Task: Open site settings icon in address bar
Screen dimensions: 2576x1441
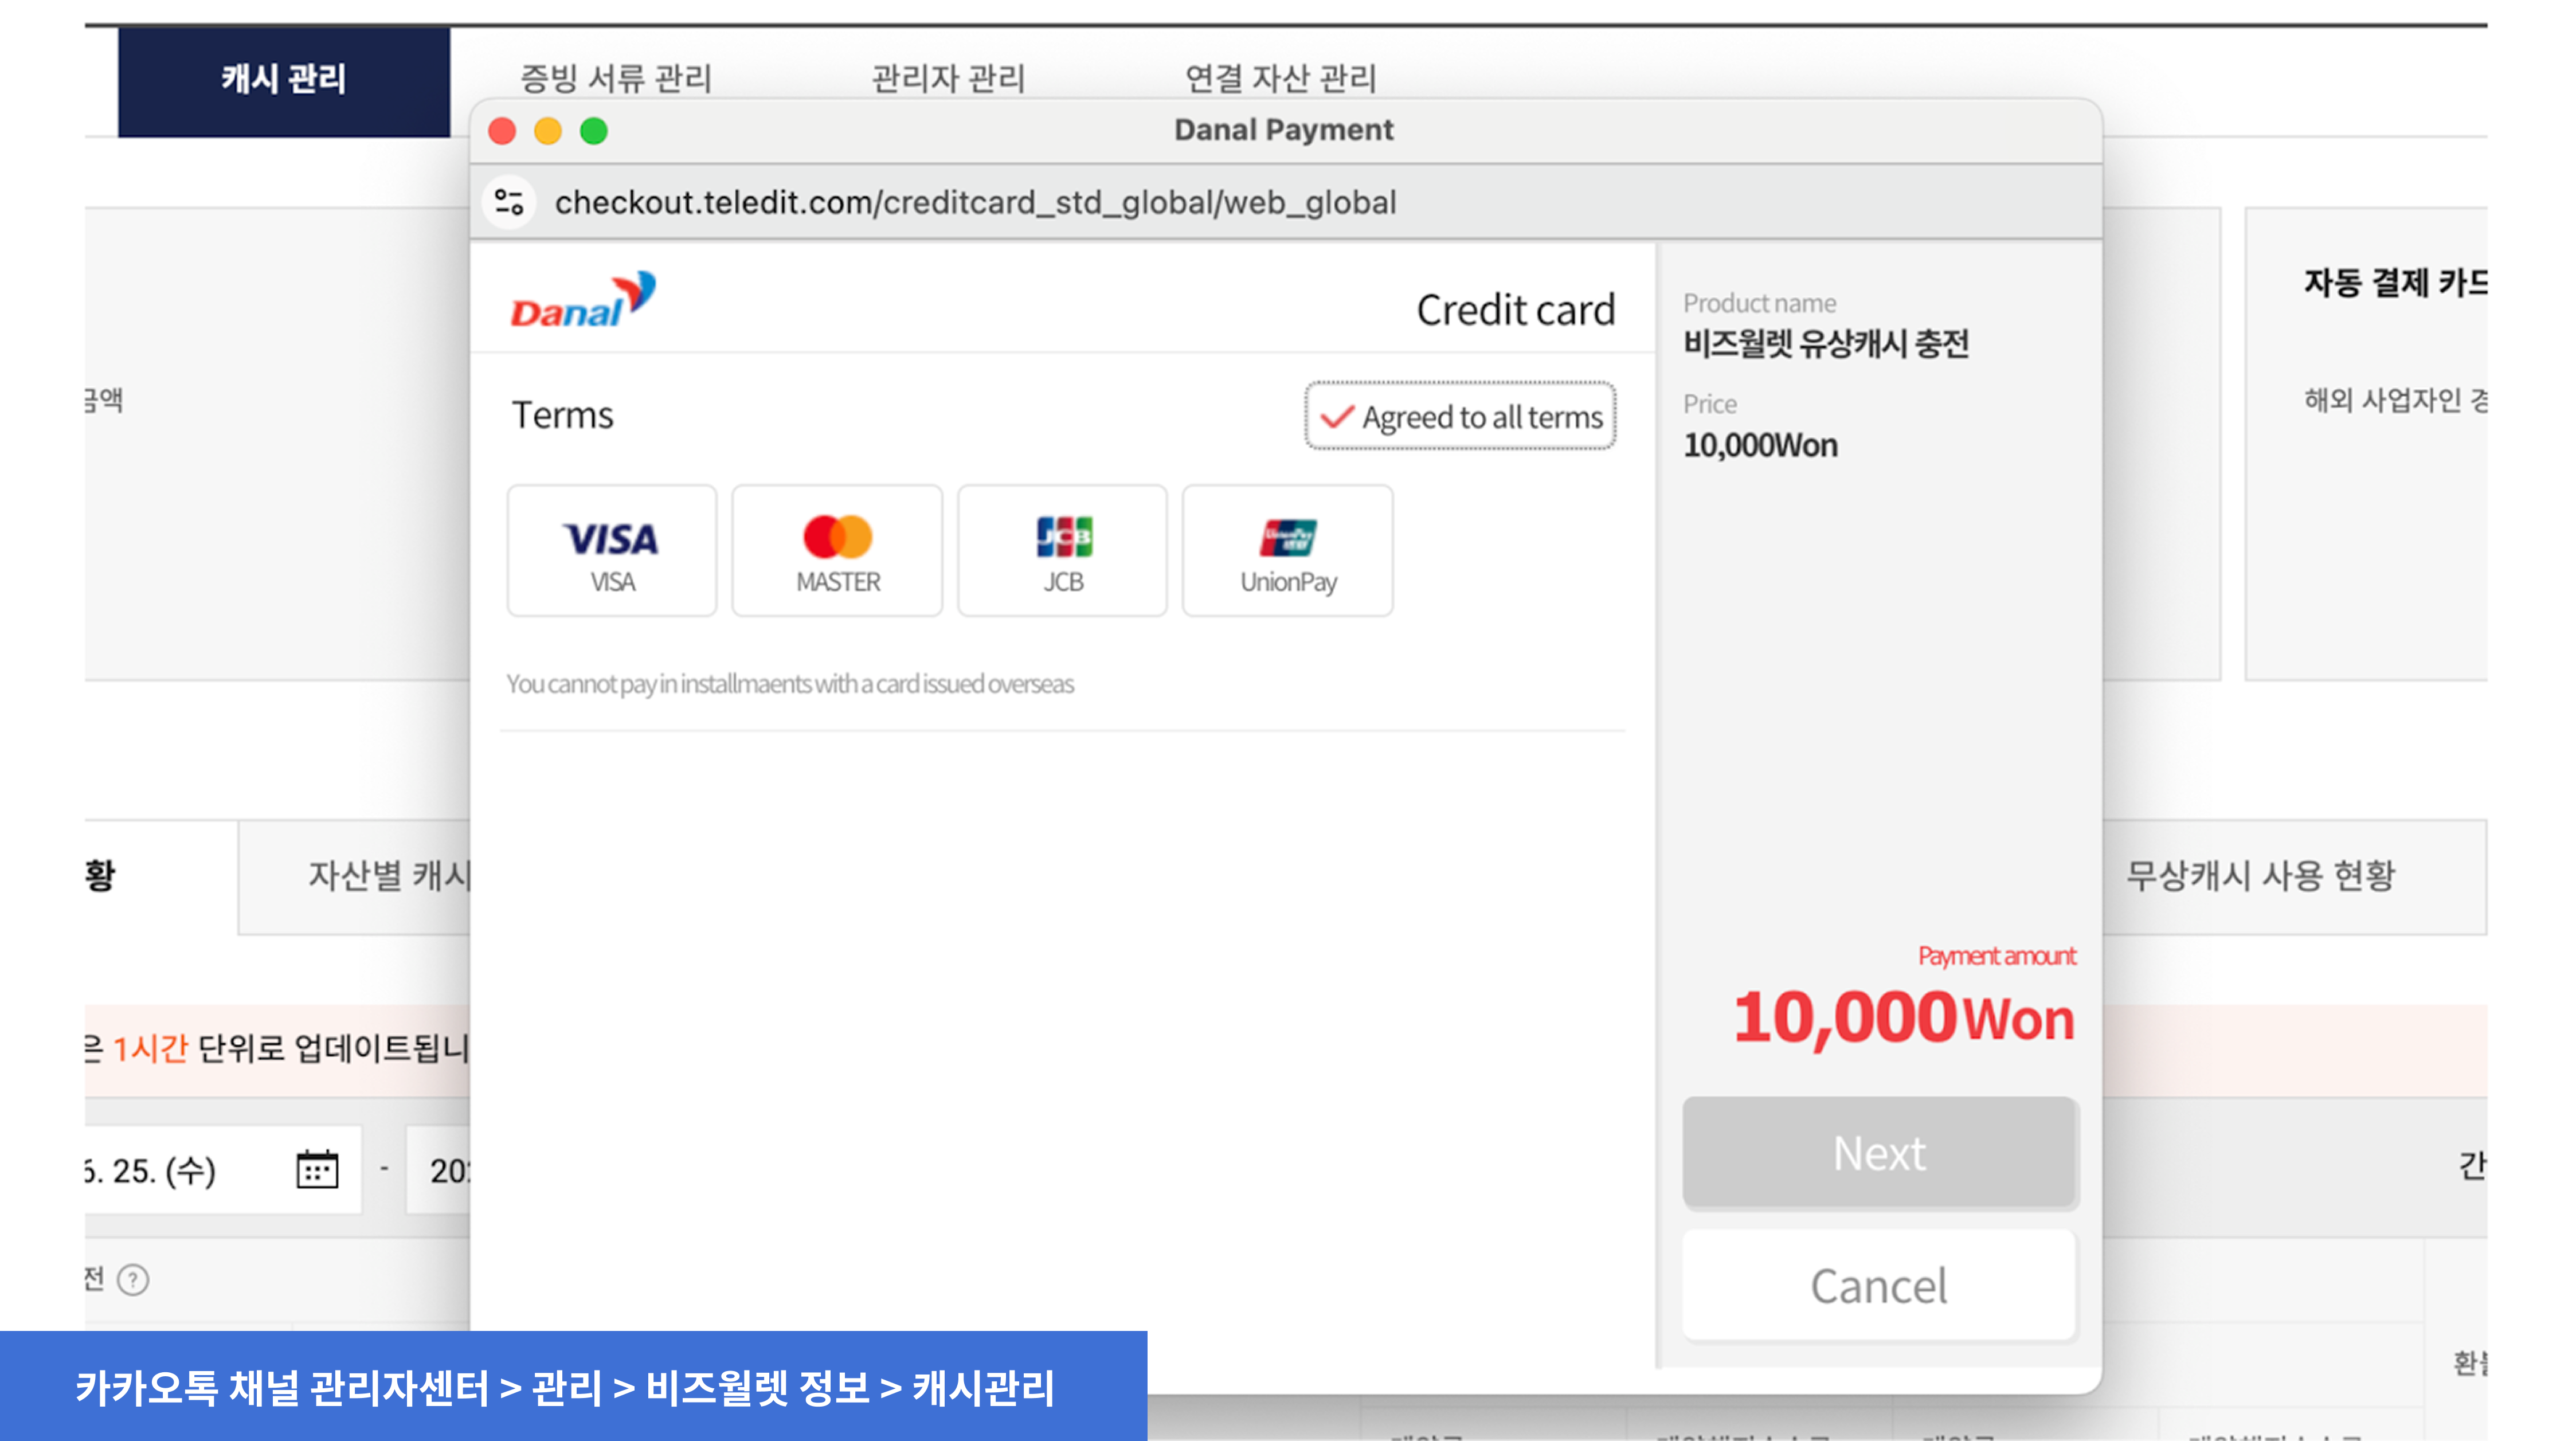Action: pyautogui.click(x=509, y=202)
